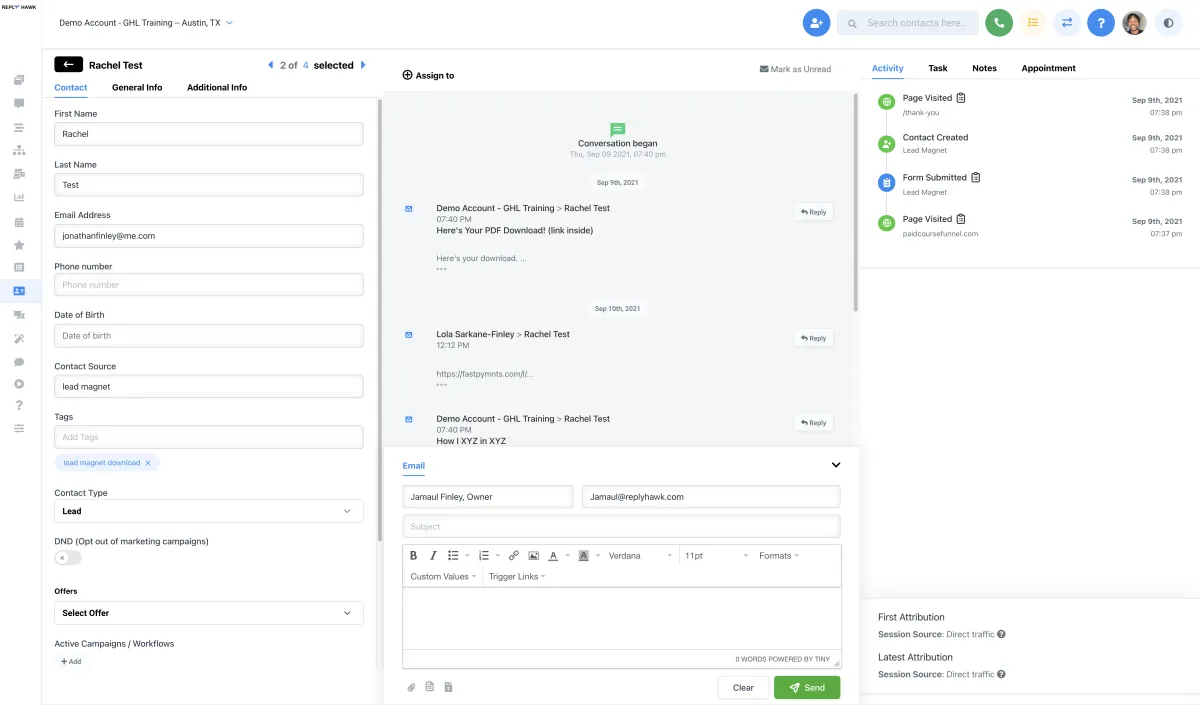Expand the Select Offer dropdown
Viewport: 1200px width, 705px height.
point(208,613)
